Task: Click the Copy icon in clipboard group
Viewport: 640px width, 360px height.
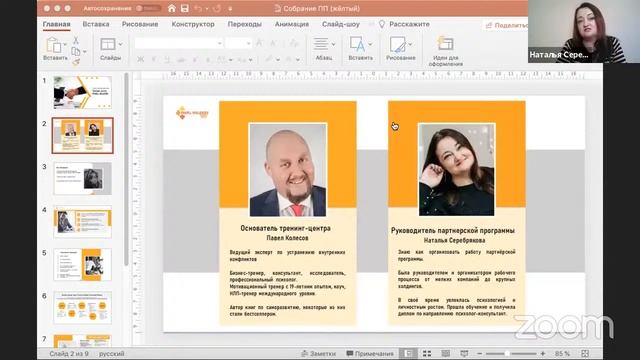Action: click(x=76, y=51)
